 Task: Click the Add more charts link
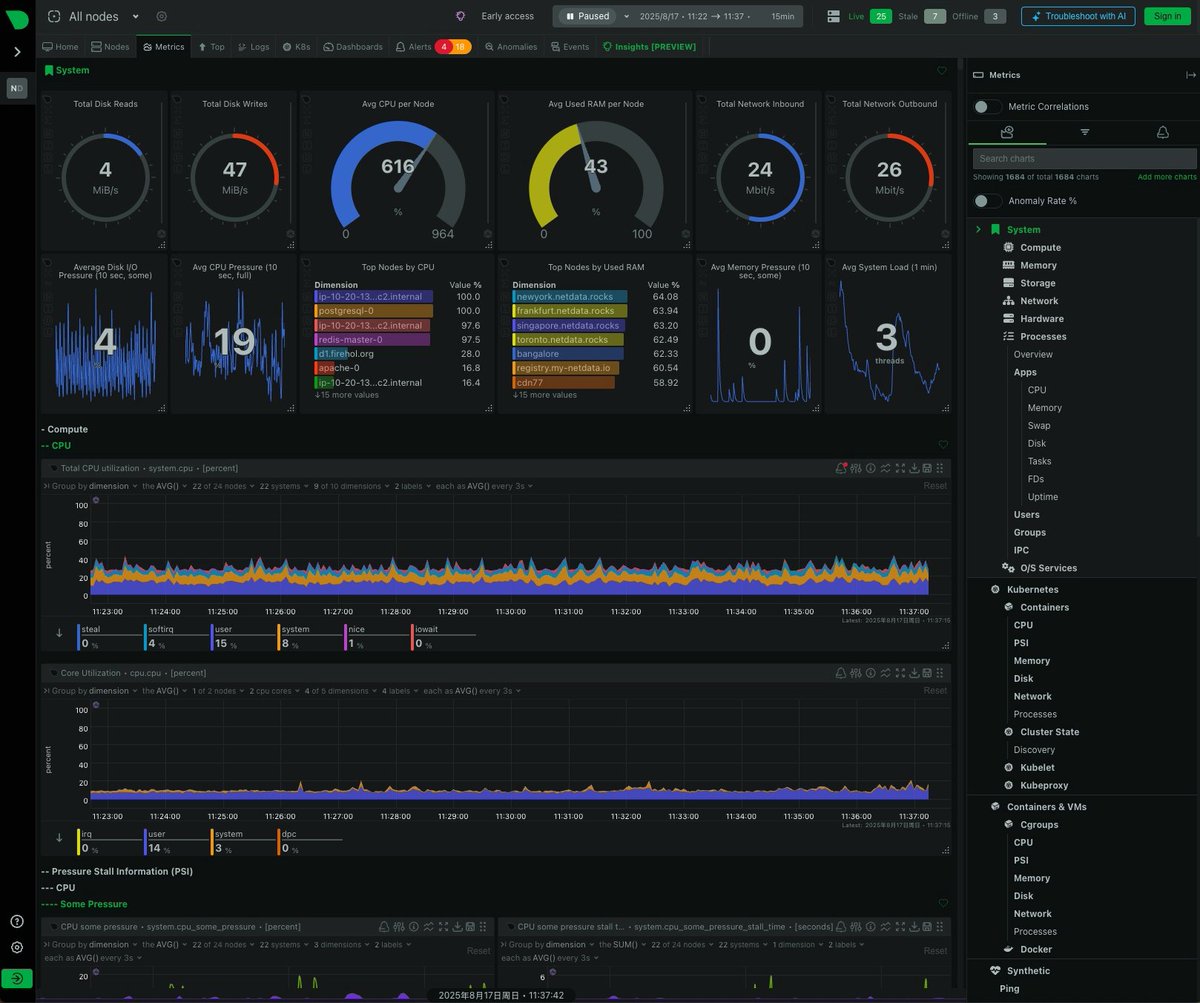point(1167,177)
